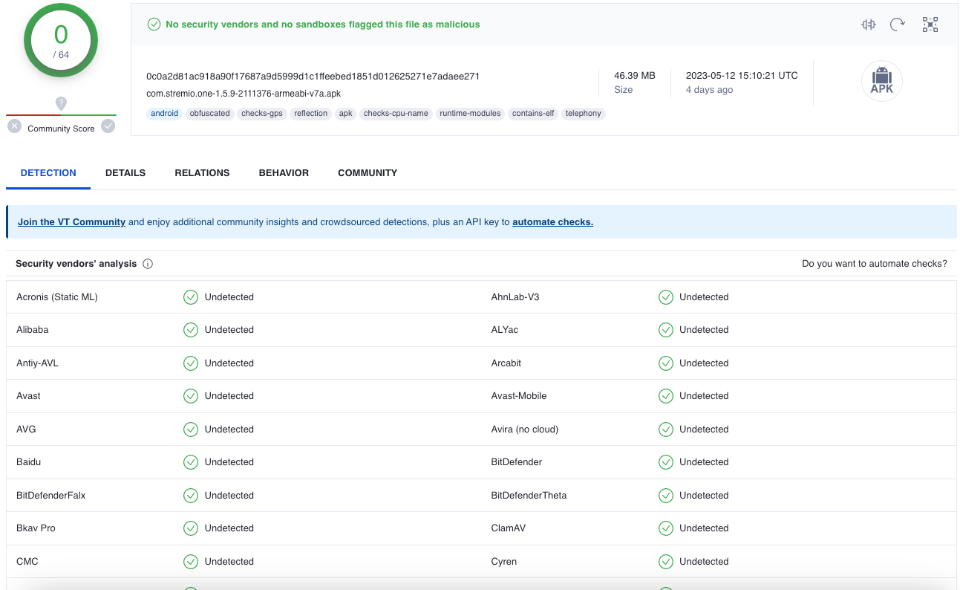Click the BitDefenderFalx undetected check icon
The height and width of the screenshot is (590, 960).
pyautogui.click(x=190, y=496)
